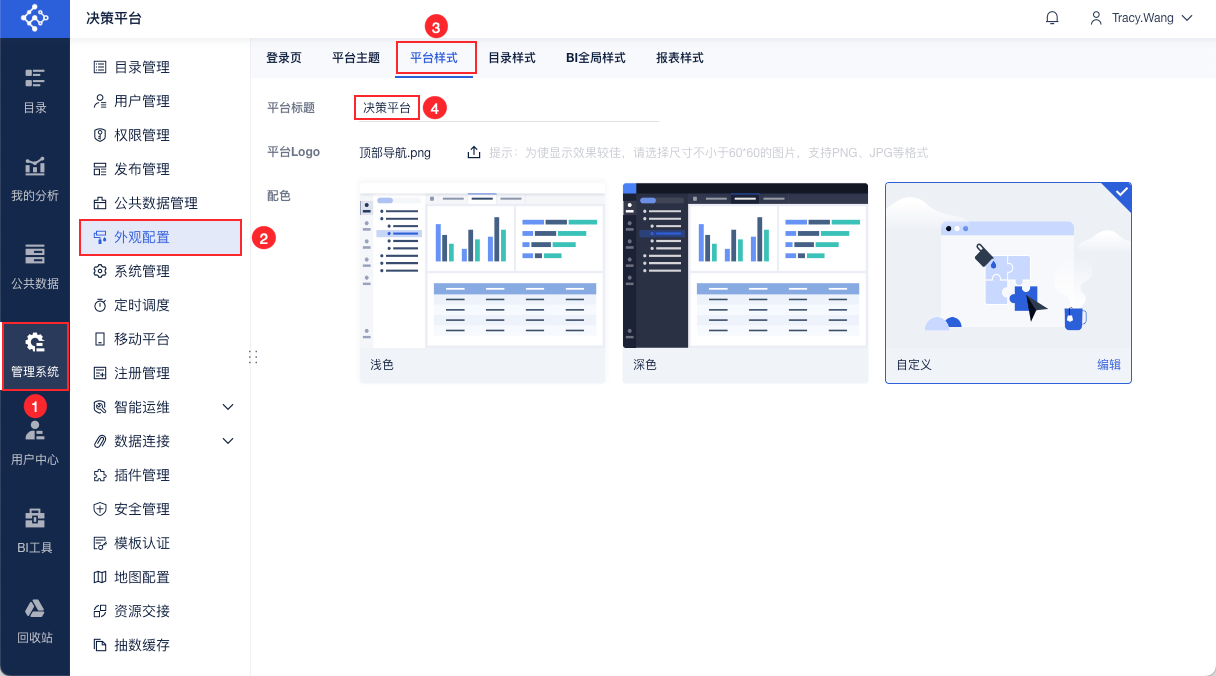Switch to the 登录页 tab
This screenshot has height=676, width=1216.
tap(284, 58)
